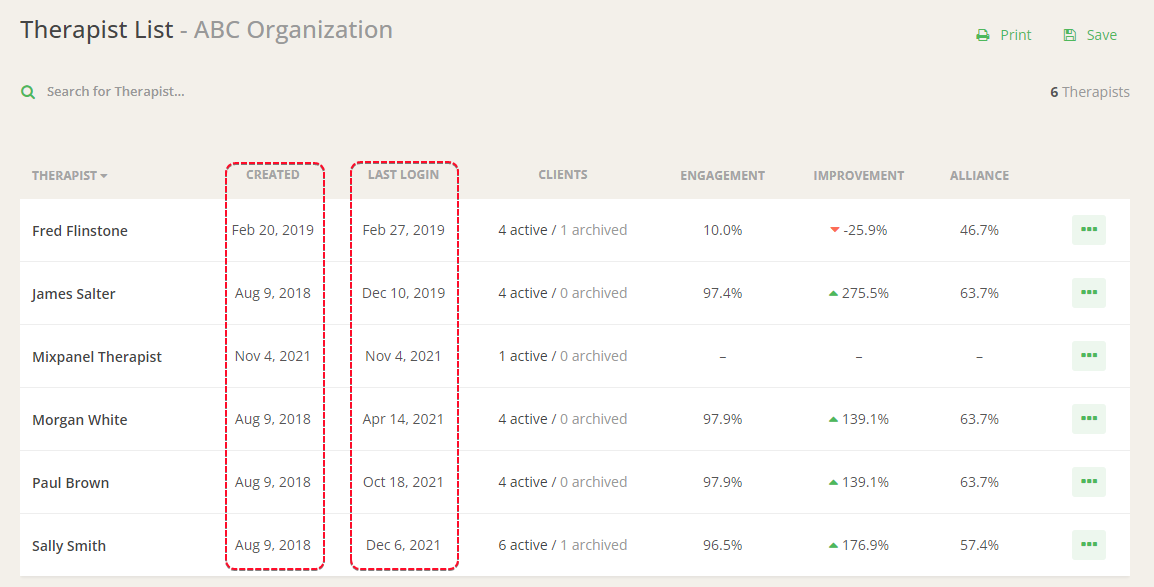Click the floppy disk Save icon
The height and width of the screenshot is (587, 1154).
(1069, 35)
